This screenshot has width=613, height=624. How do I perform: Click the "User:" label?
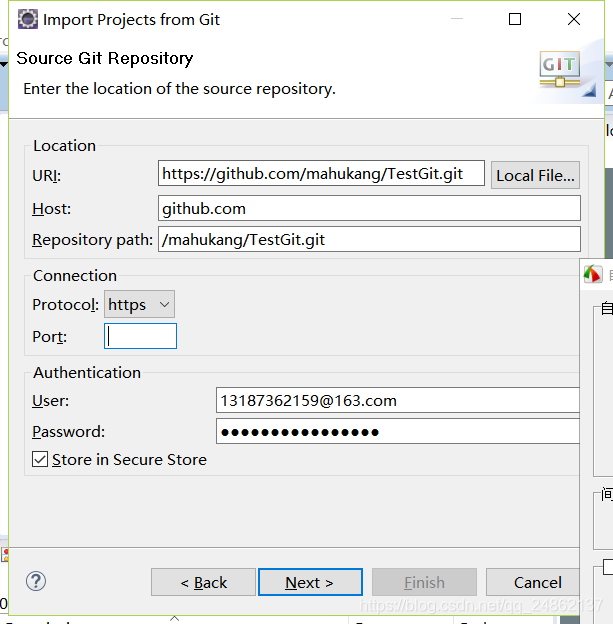coord(51,401)
